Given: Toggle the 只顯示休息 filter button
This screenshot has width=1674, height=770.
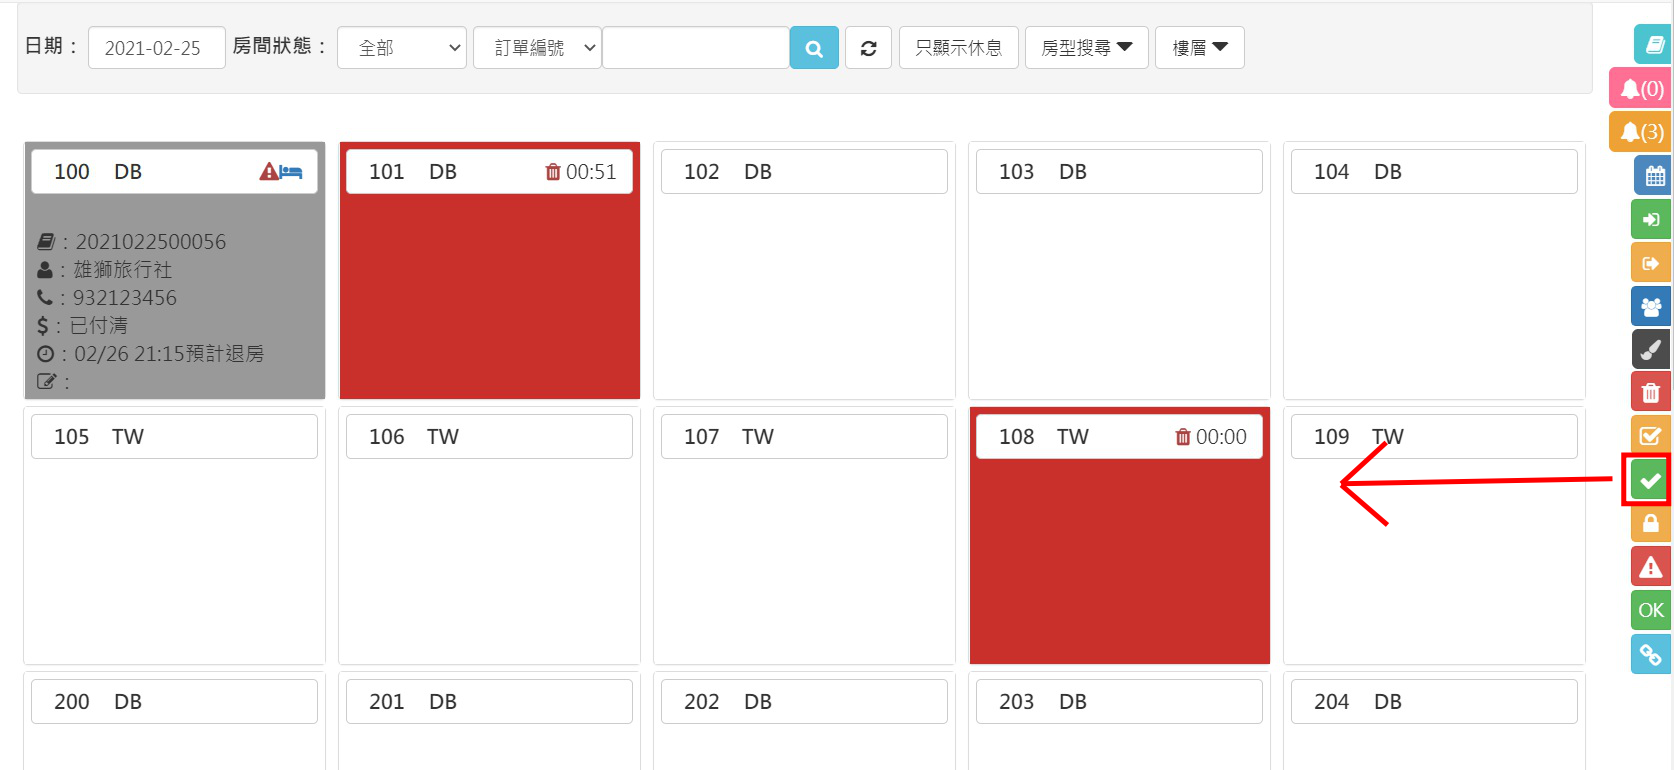Looking at the screenshot, I should coord(958,48).
